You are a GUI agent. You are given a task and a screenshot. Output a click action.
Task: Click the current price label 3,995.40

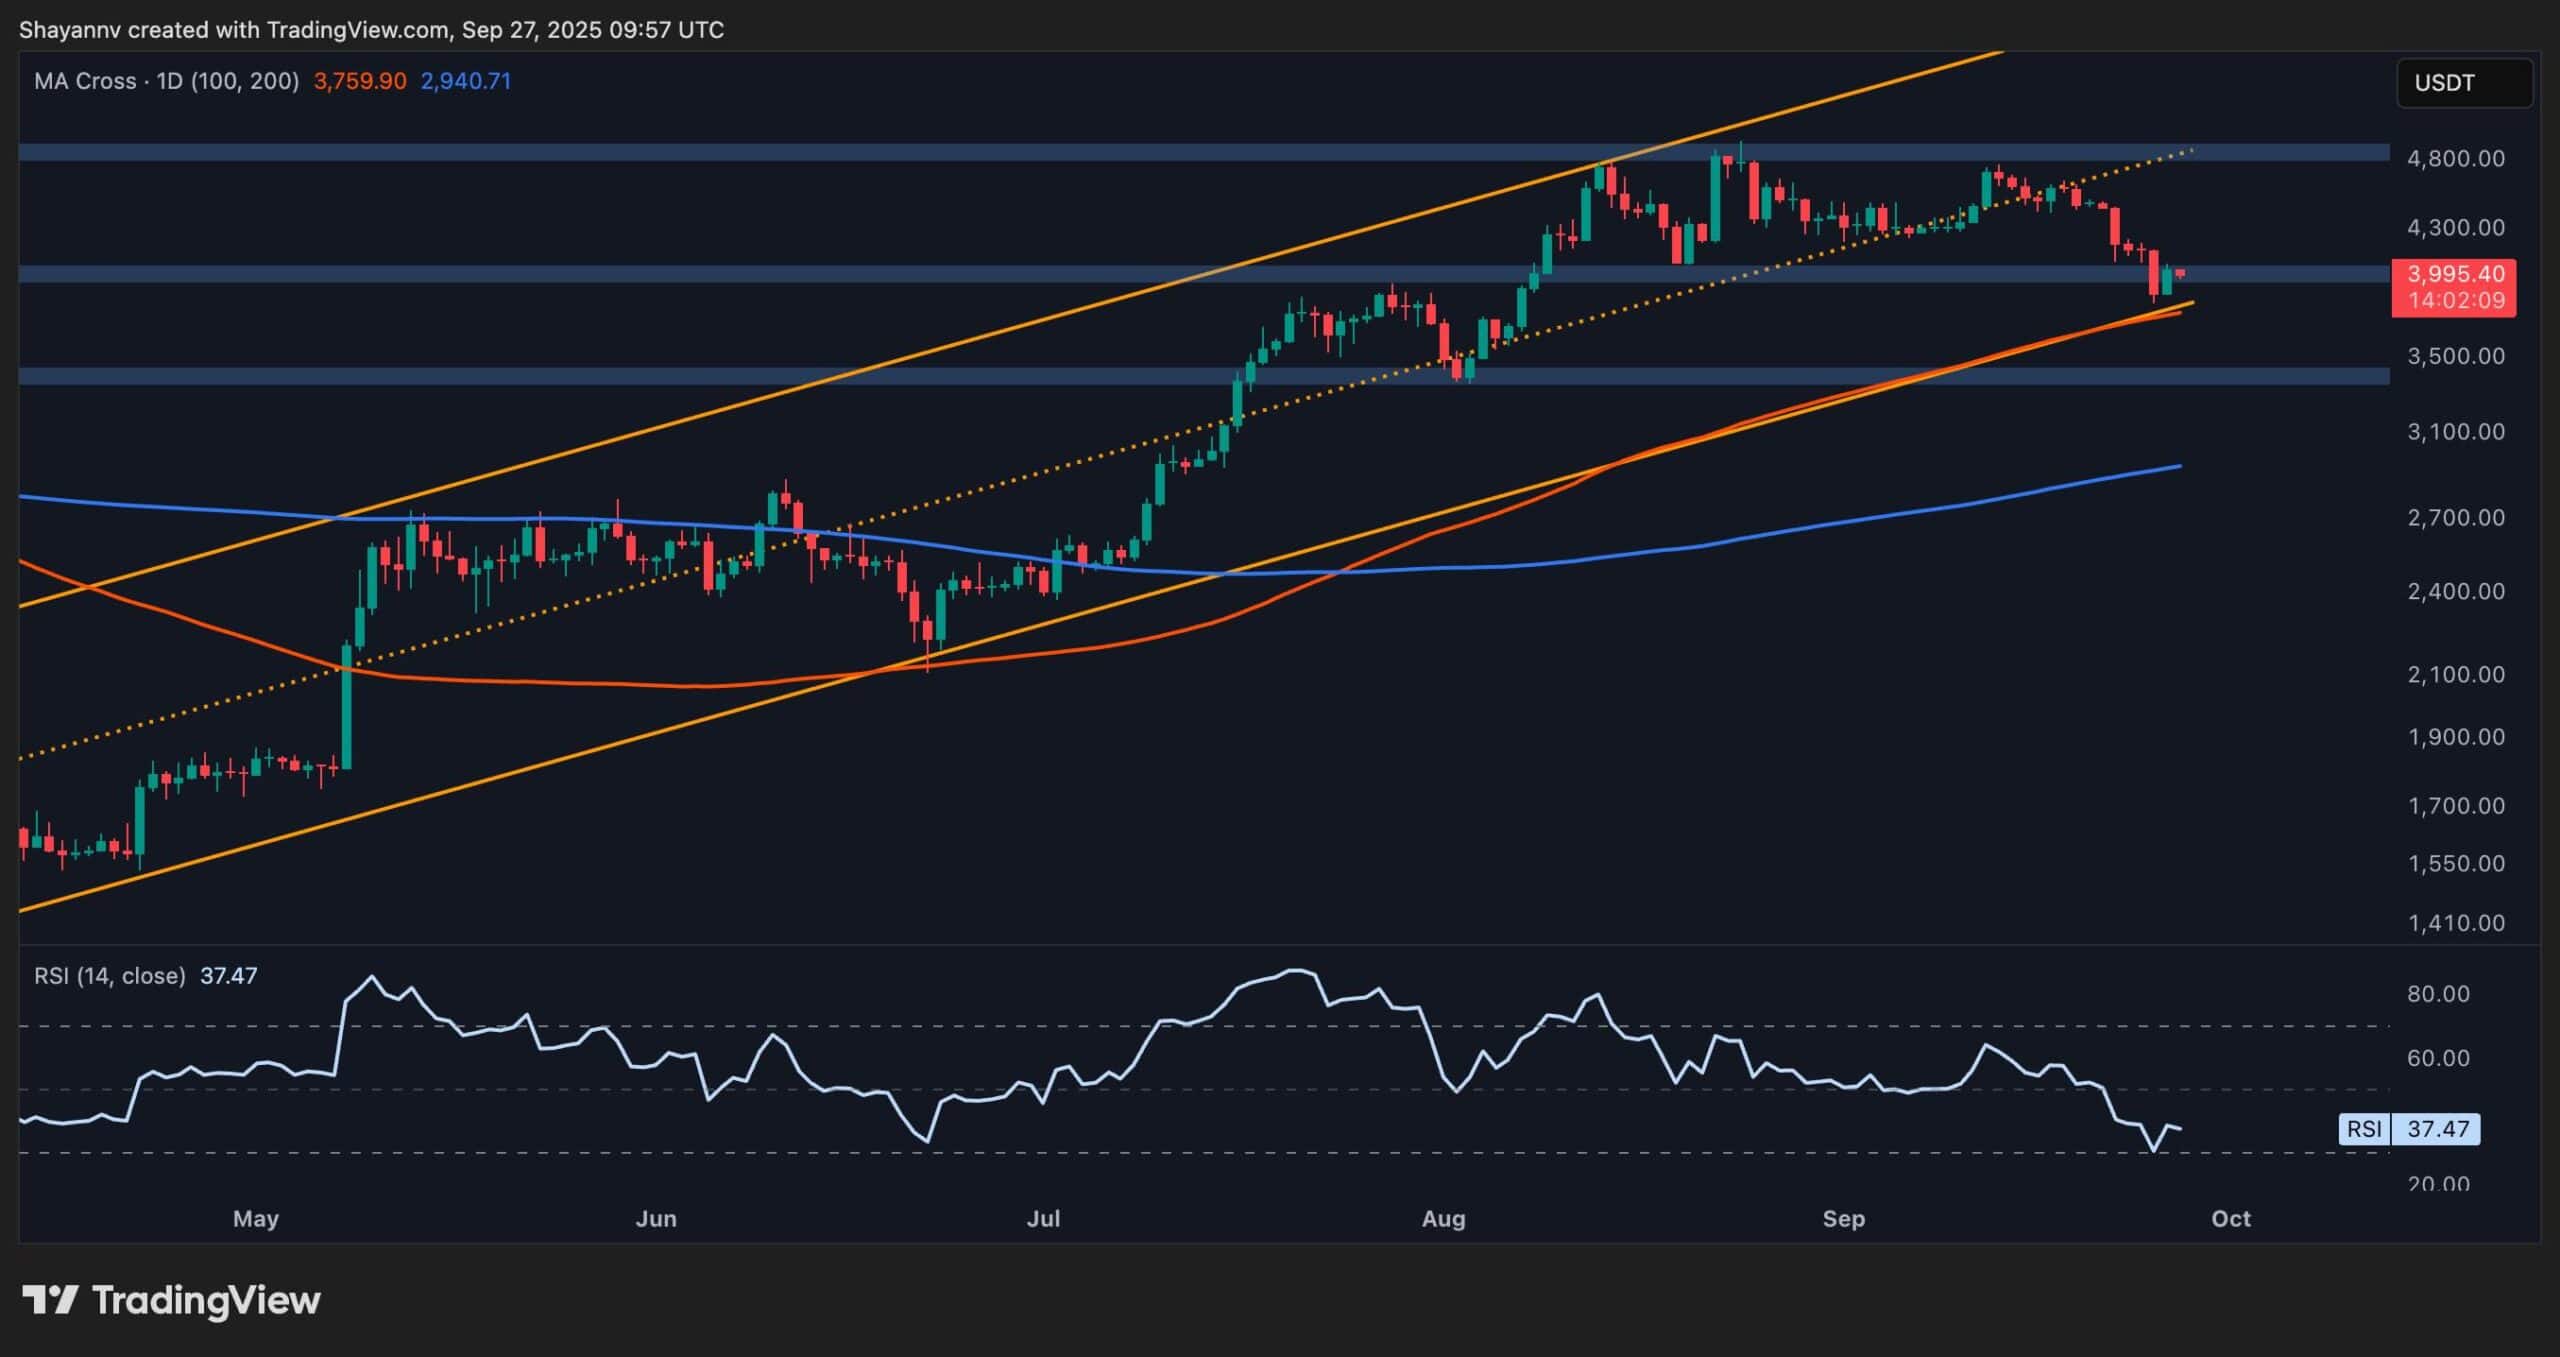(2452, 273)
